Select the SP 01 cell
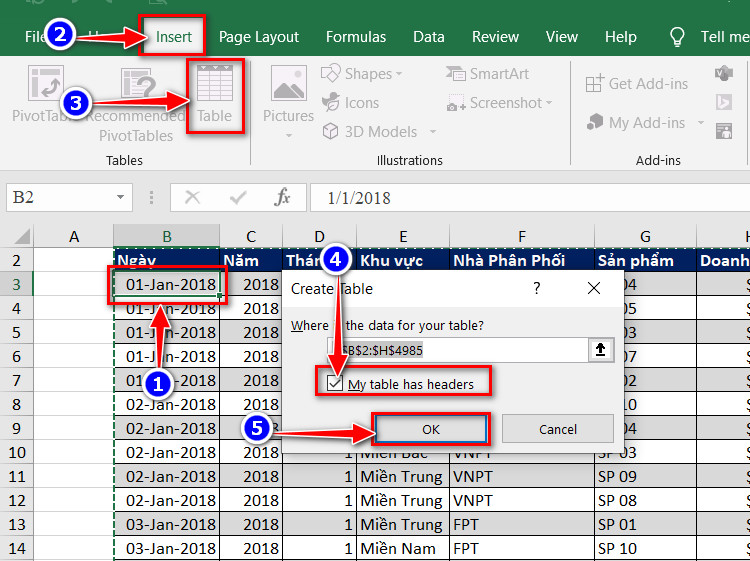 pyautogui.click(x=645, y=524)
